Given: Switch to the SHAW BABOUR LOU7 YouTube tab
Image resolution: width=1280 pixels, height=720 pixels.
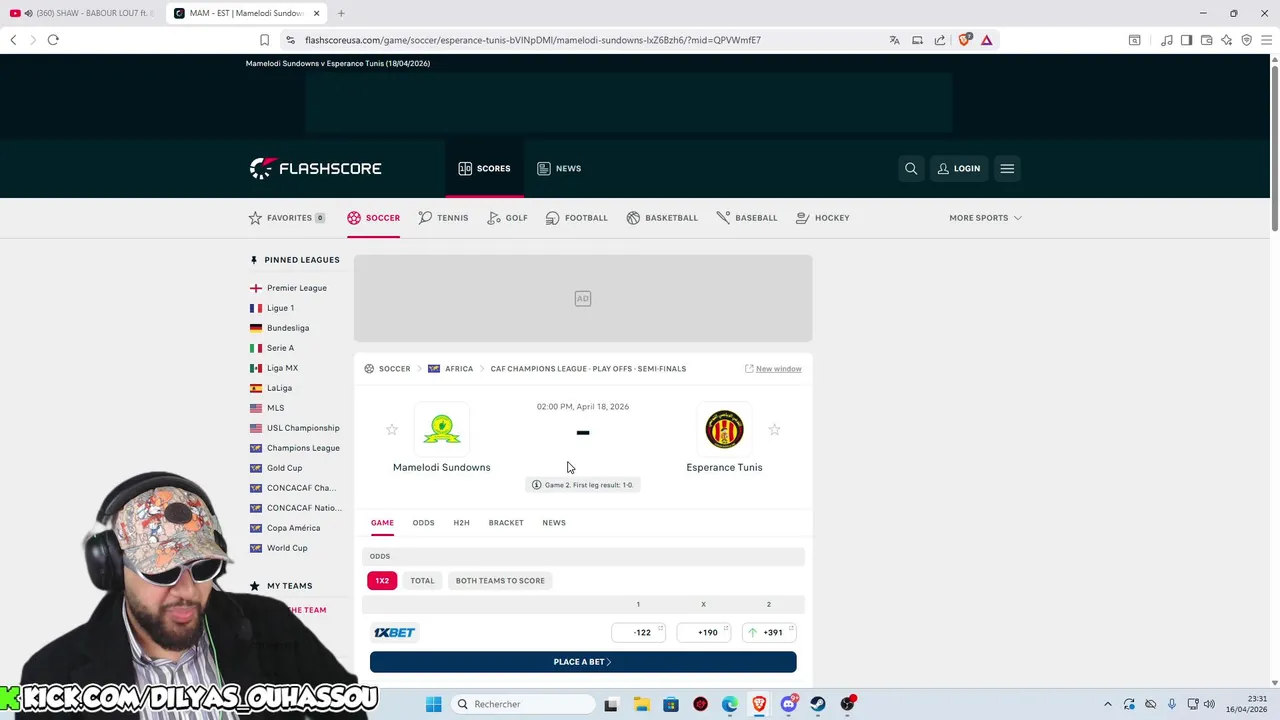Looking at the screenshot, I should [80, 13].
